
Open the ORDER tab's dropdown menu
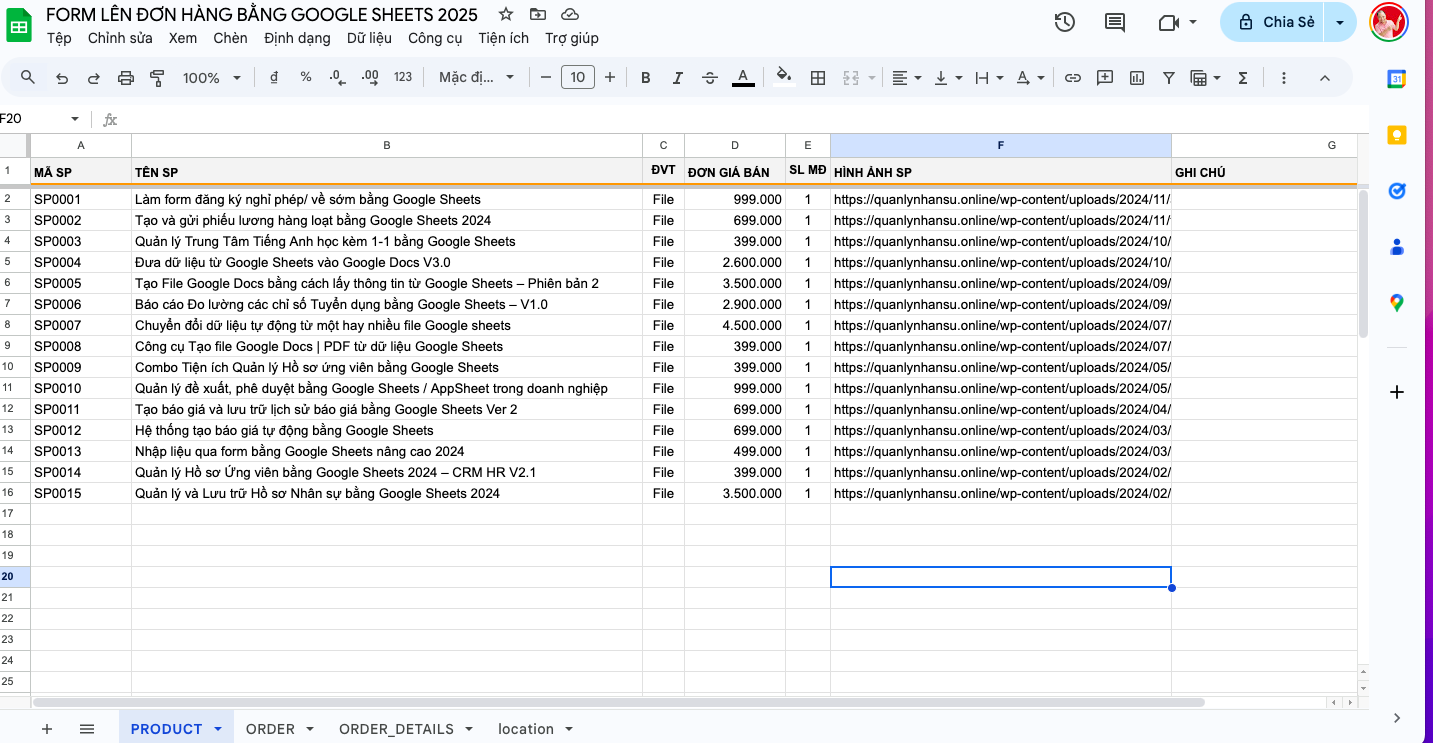309,729
